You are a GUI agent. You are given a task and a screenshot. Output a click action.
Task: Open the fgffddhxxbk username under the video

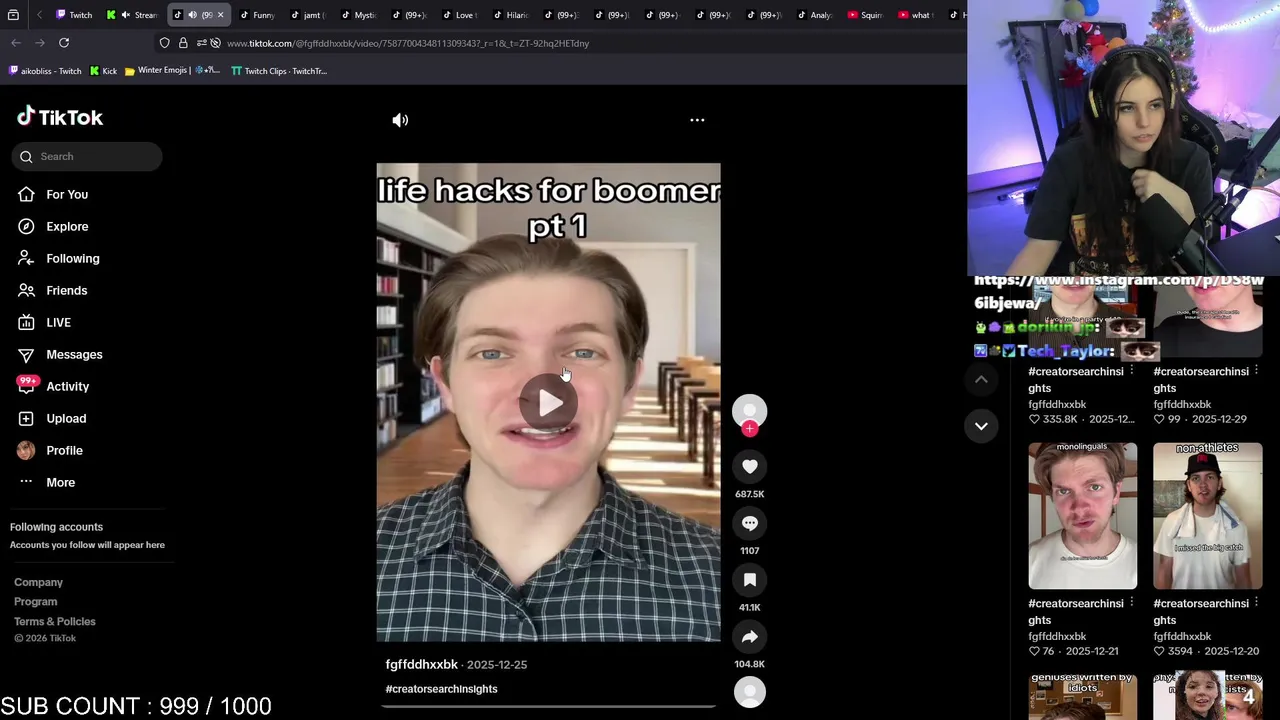click(422, 664)
